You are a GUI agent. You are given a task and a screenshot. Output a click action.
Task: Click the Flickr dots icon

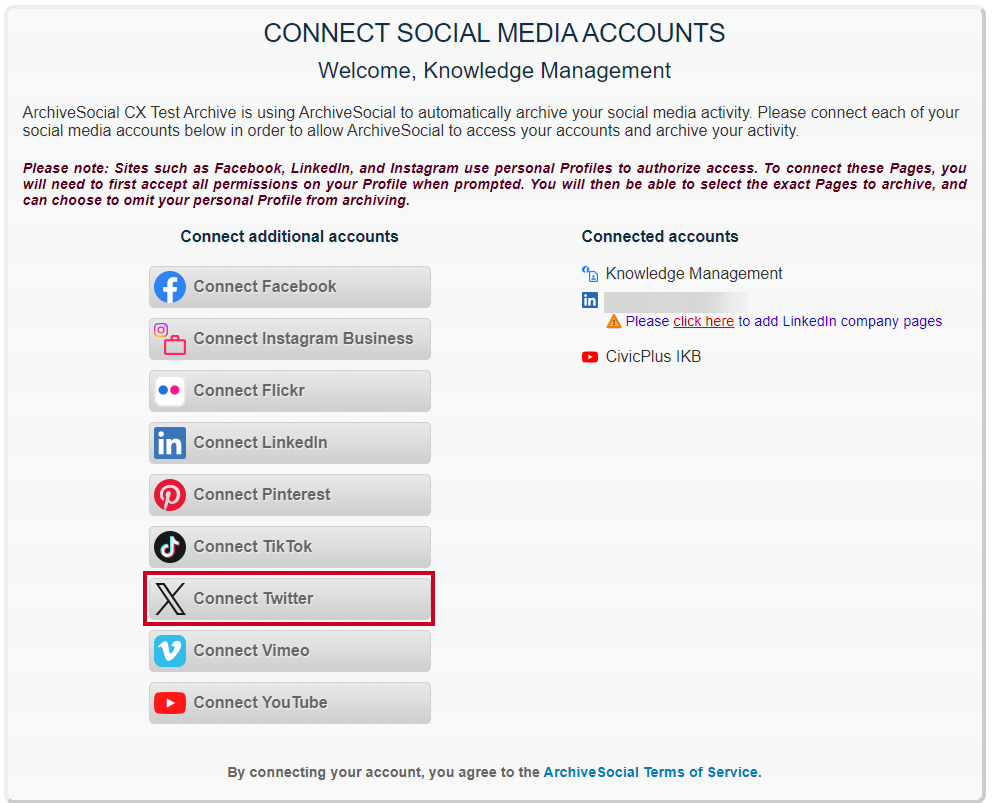170,391
